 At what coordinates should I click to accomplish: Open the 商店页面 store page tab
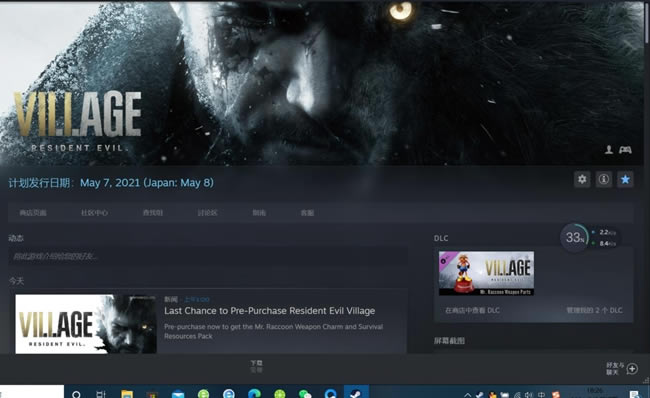(33, 213)
